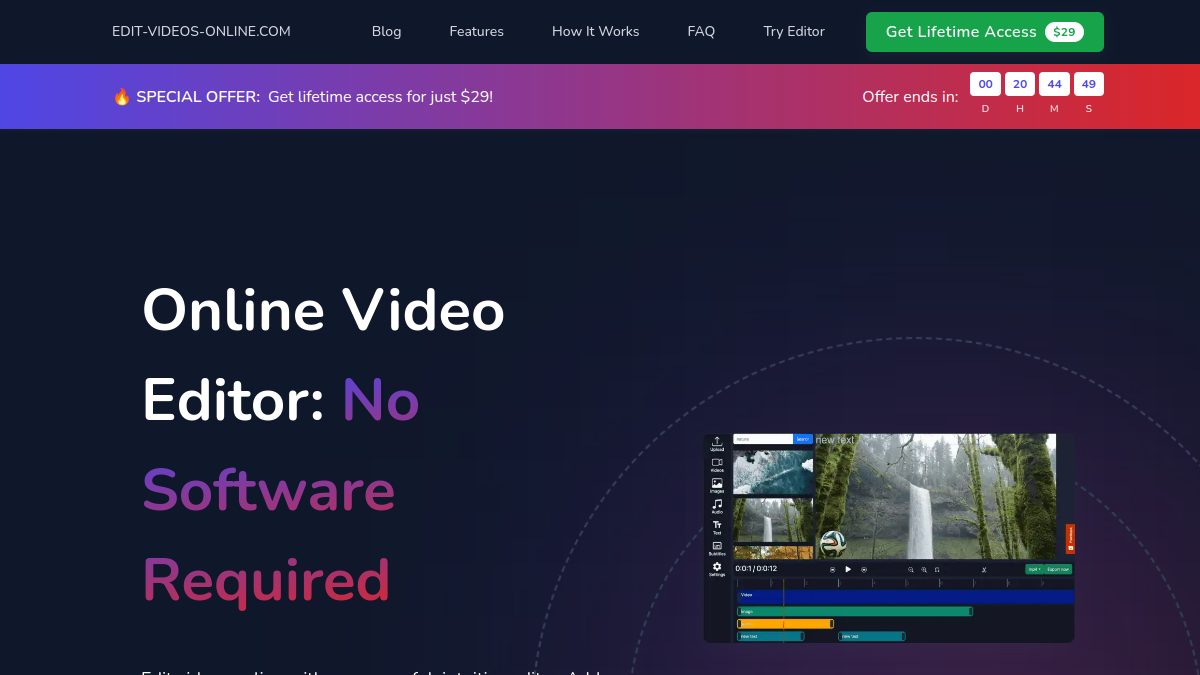1200x675 pixels.
Task: Open the Images icon in the editor sidebar
Action: coord(717,483)
